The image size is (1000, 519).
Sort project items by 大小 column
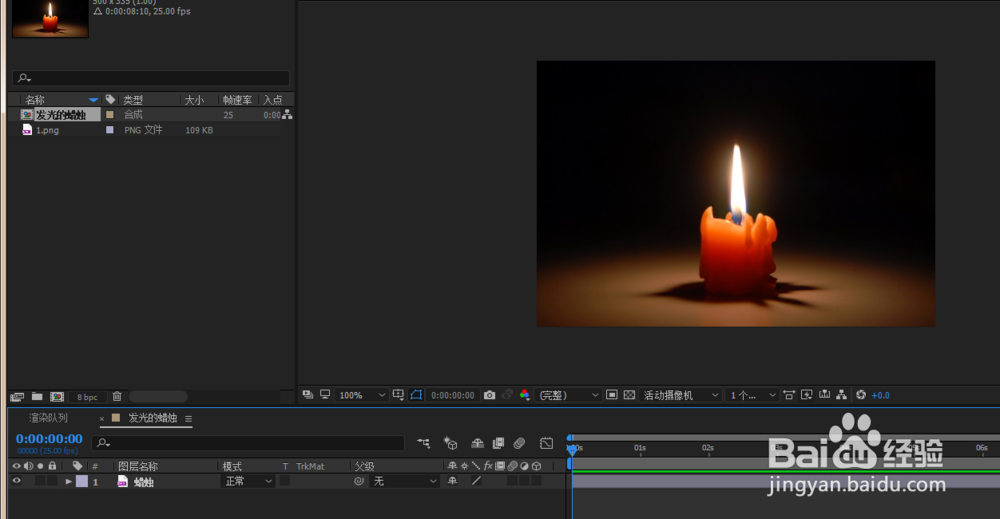pyautogui.click(x=194, y=100)
